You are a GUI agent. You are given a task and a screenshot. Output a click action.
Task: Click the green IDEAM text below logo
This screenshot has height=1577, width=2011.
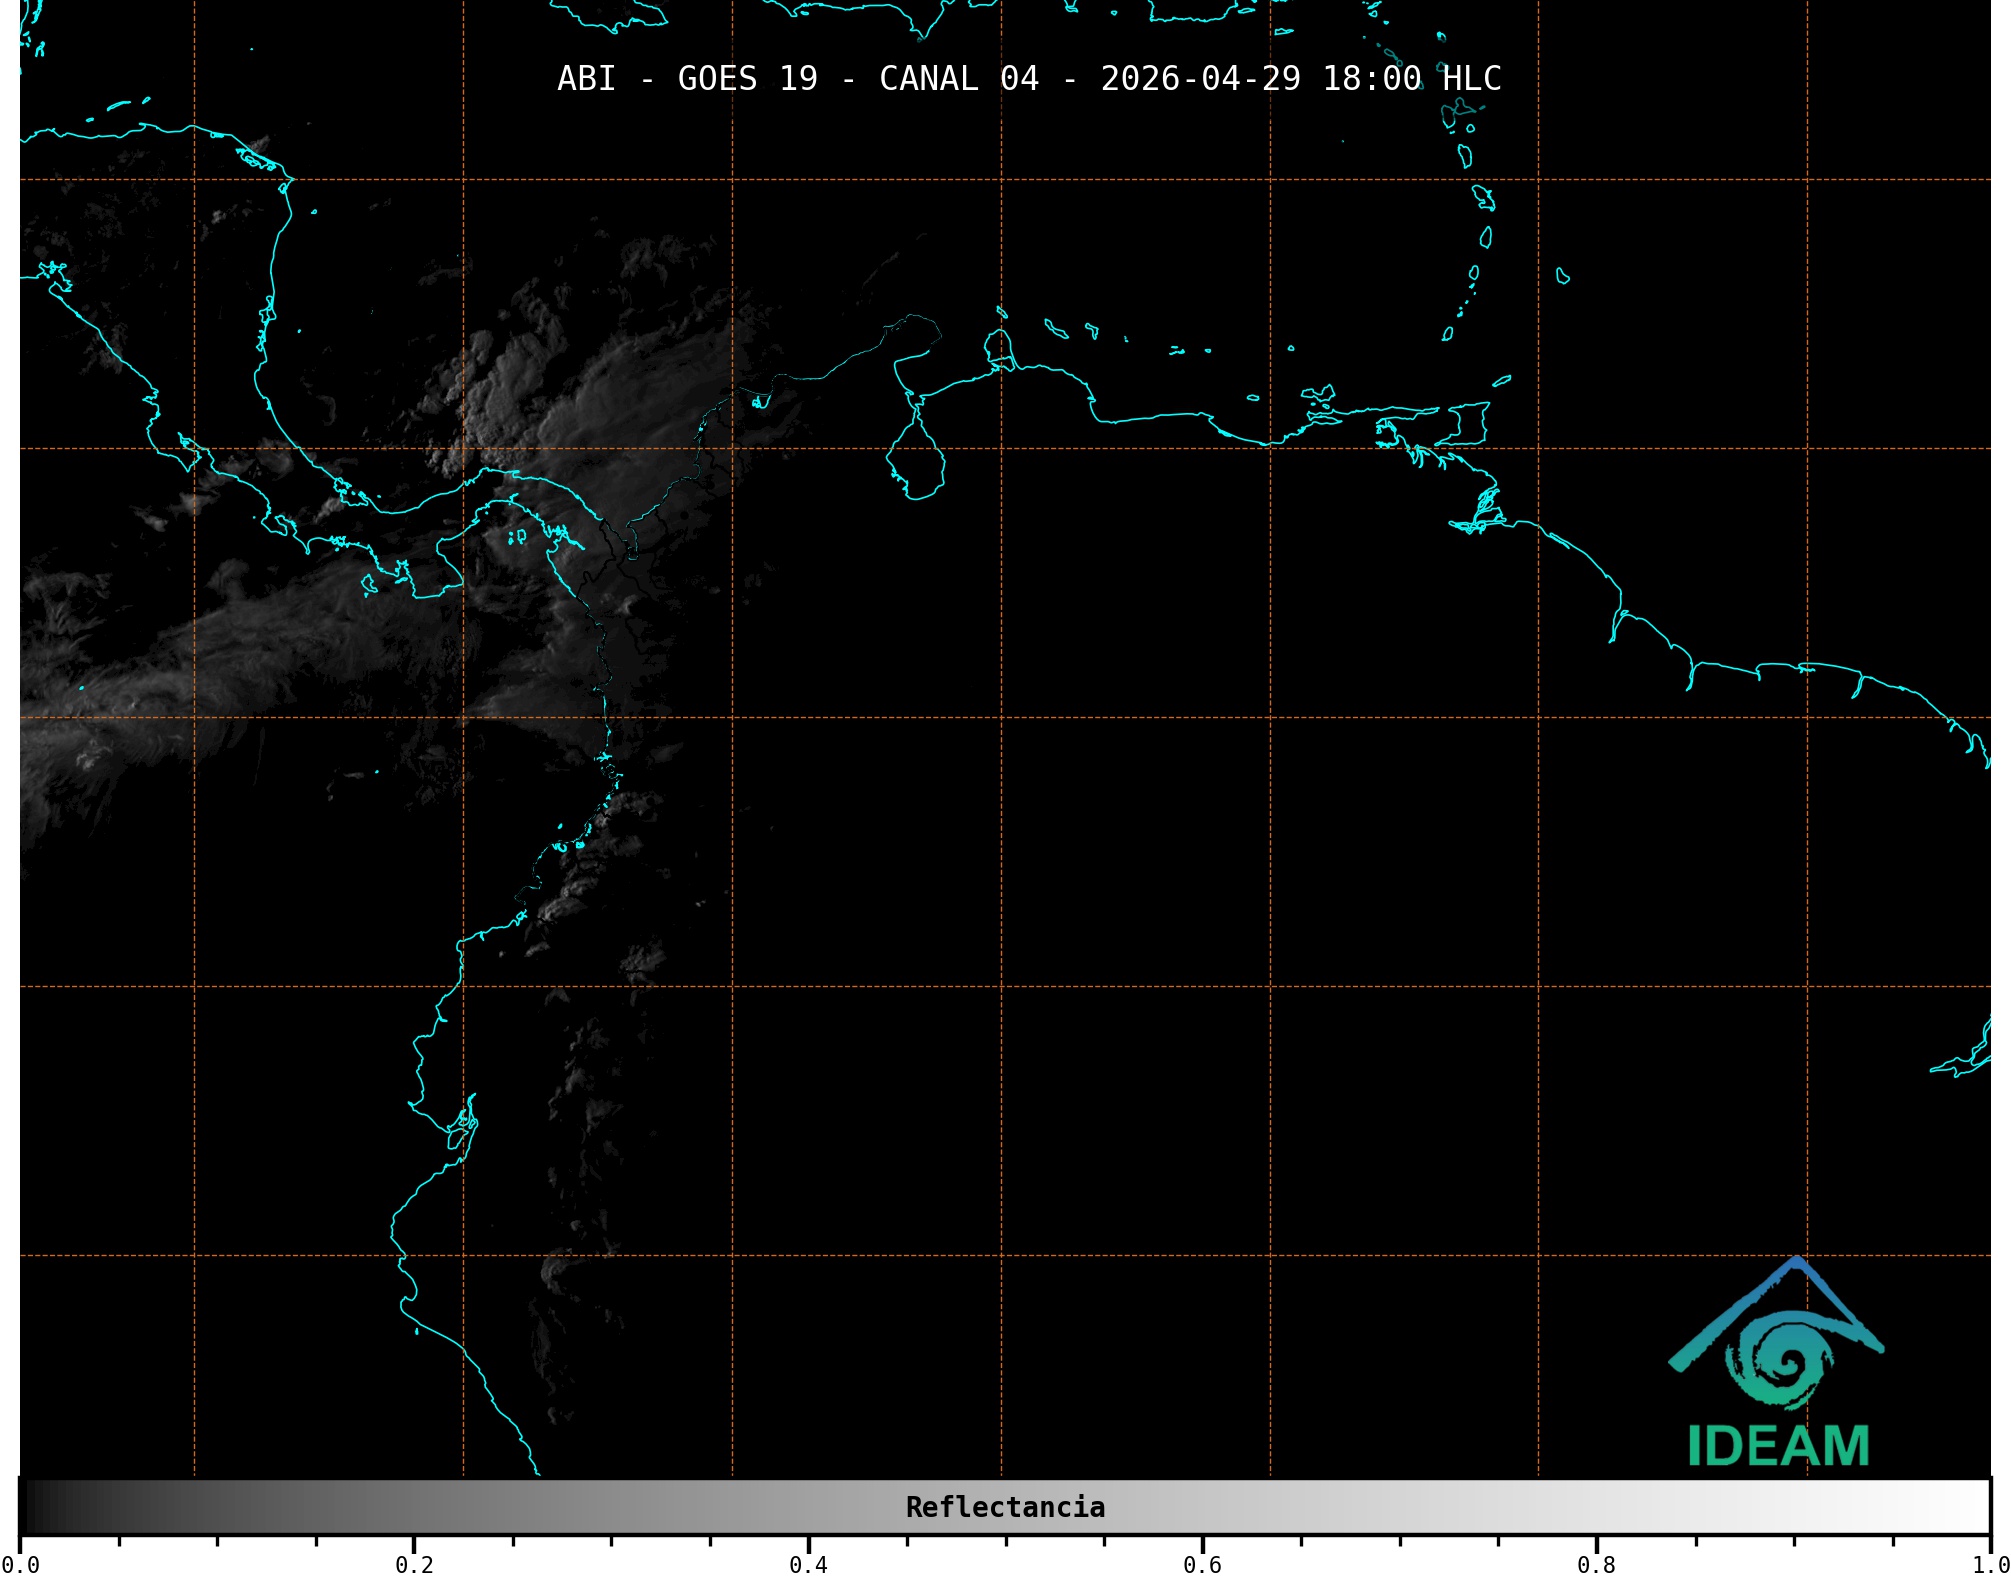pos(1778,1446)
